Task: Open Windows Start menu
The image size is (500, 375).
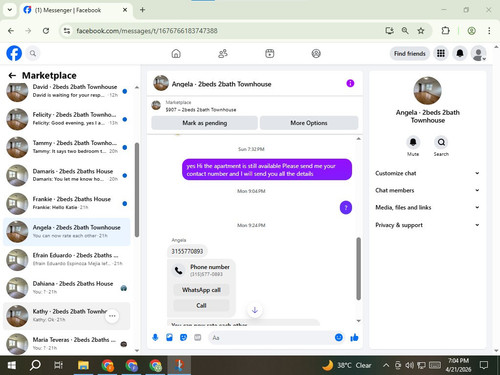Action: [x=12, y=365]
